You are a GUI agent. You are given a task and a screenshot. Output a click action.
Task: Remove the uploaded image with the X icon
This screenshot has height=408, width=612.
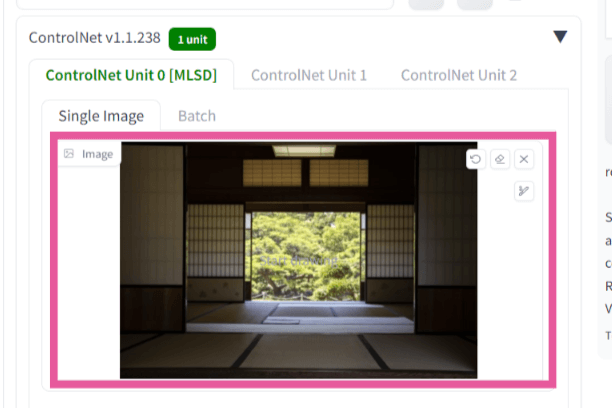(524, 159)
